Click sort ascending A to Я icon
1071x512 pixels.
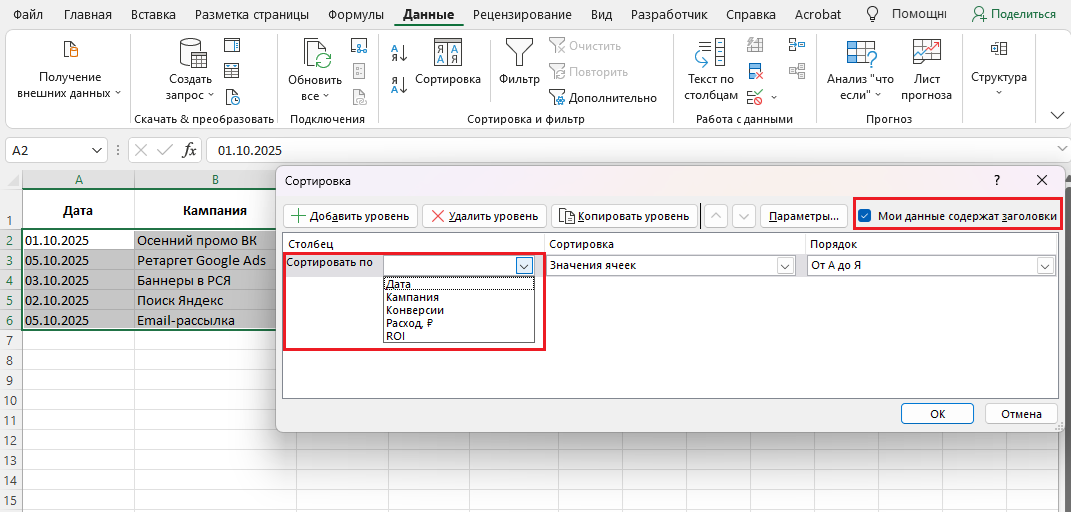click(399, 53)
